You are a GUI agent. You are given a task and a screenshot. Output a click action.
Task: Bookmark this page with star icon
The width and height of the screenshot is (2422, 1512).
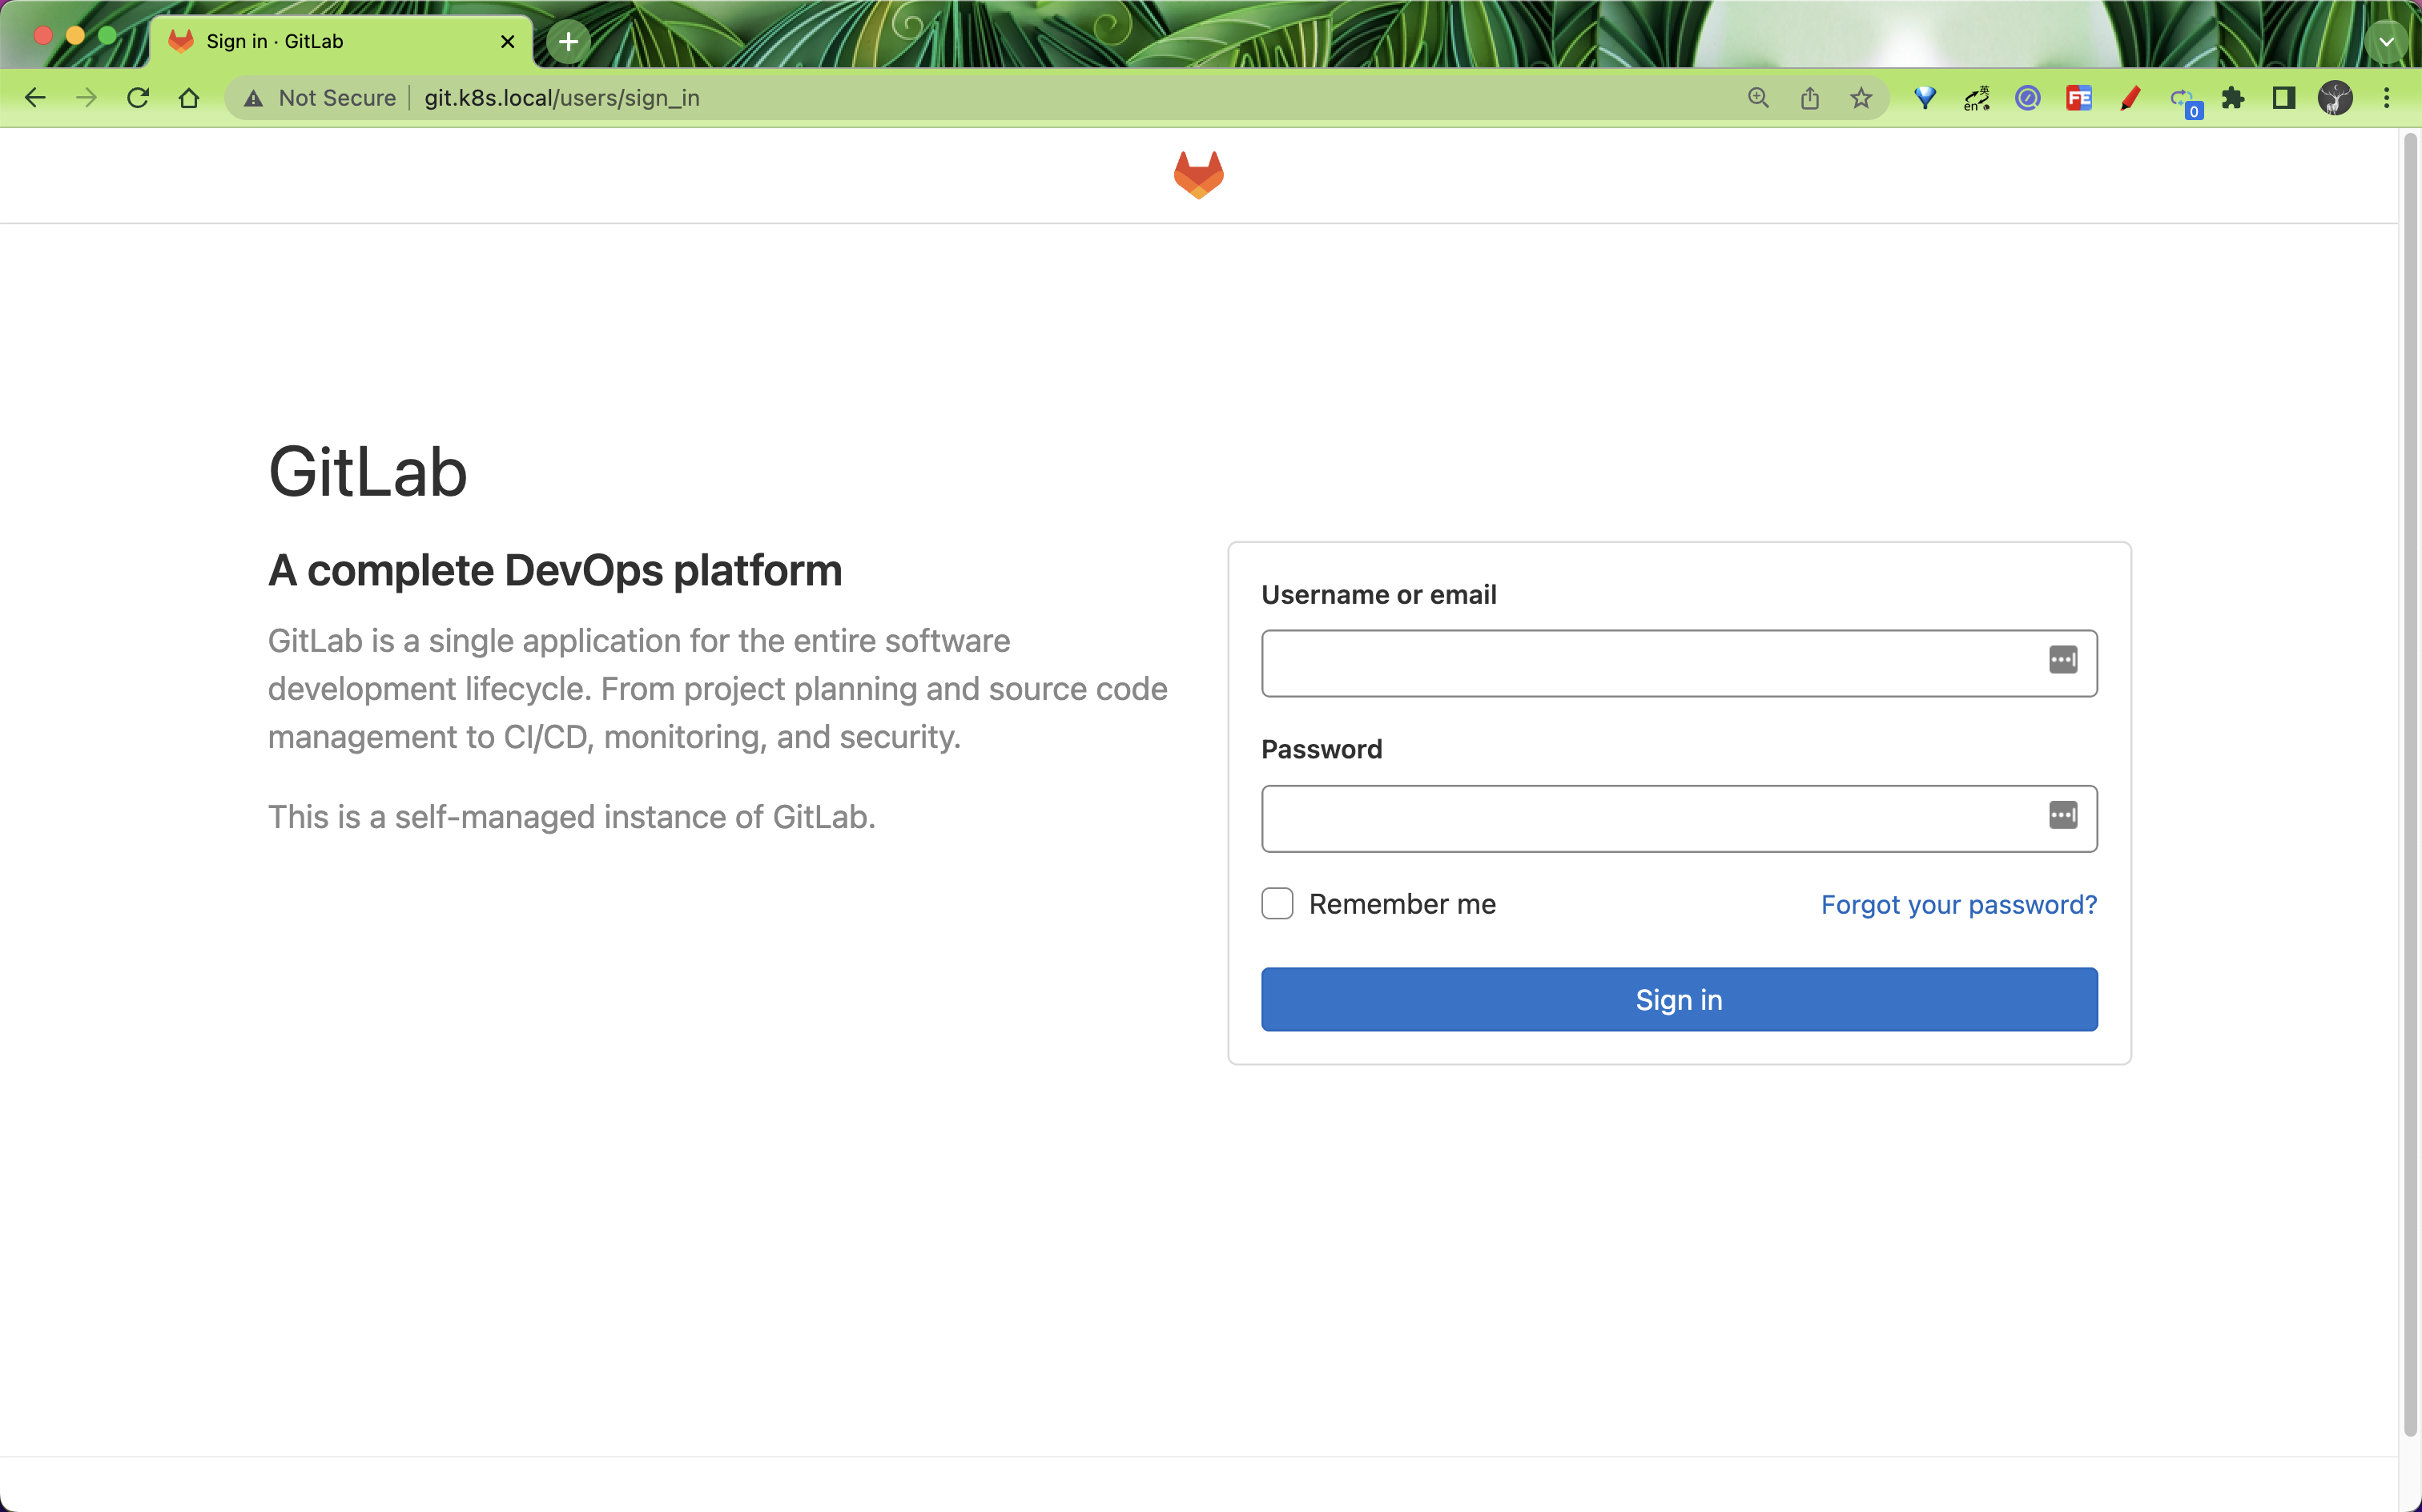(x=1860, y=98)
